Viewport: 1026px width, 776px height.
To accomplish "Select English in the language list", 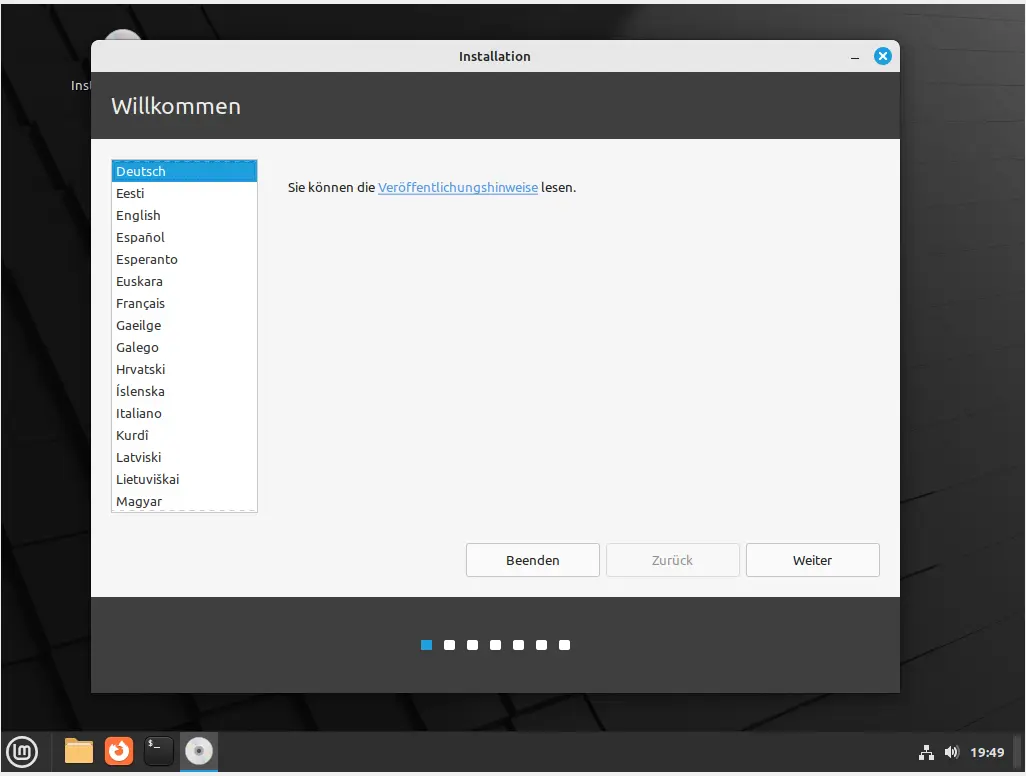I will click(138, 215).
